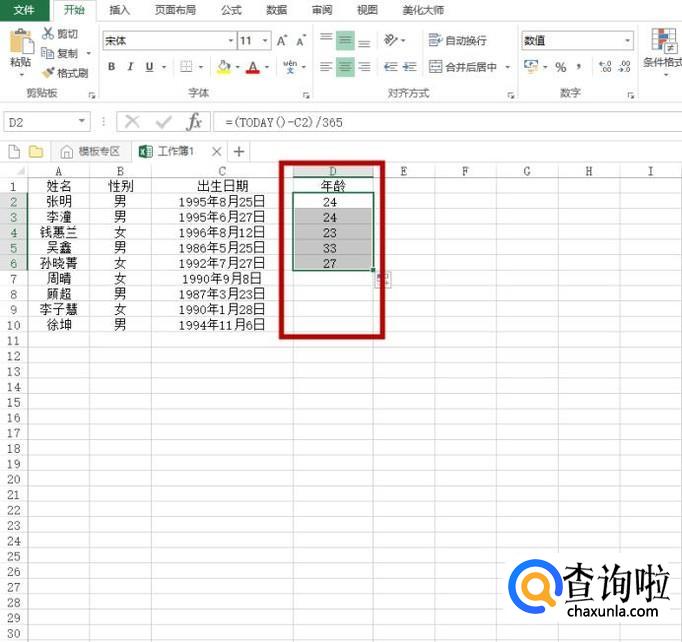Viewport: 682px width, 642px height.
Task: Switch to the 页面布局 tab
Action: click(176, 10)
